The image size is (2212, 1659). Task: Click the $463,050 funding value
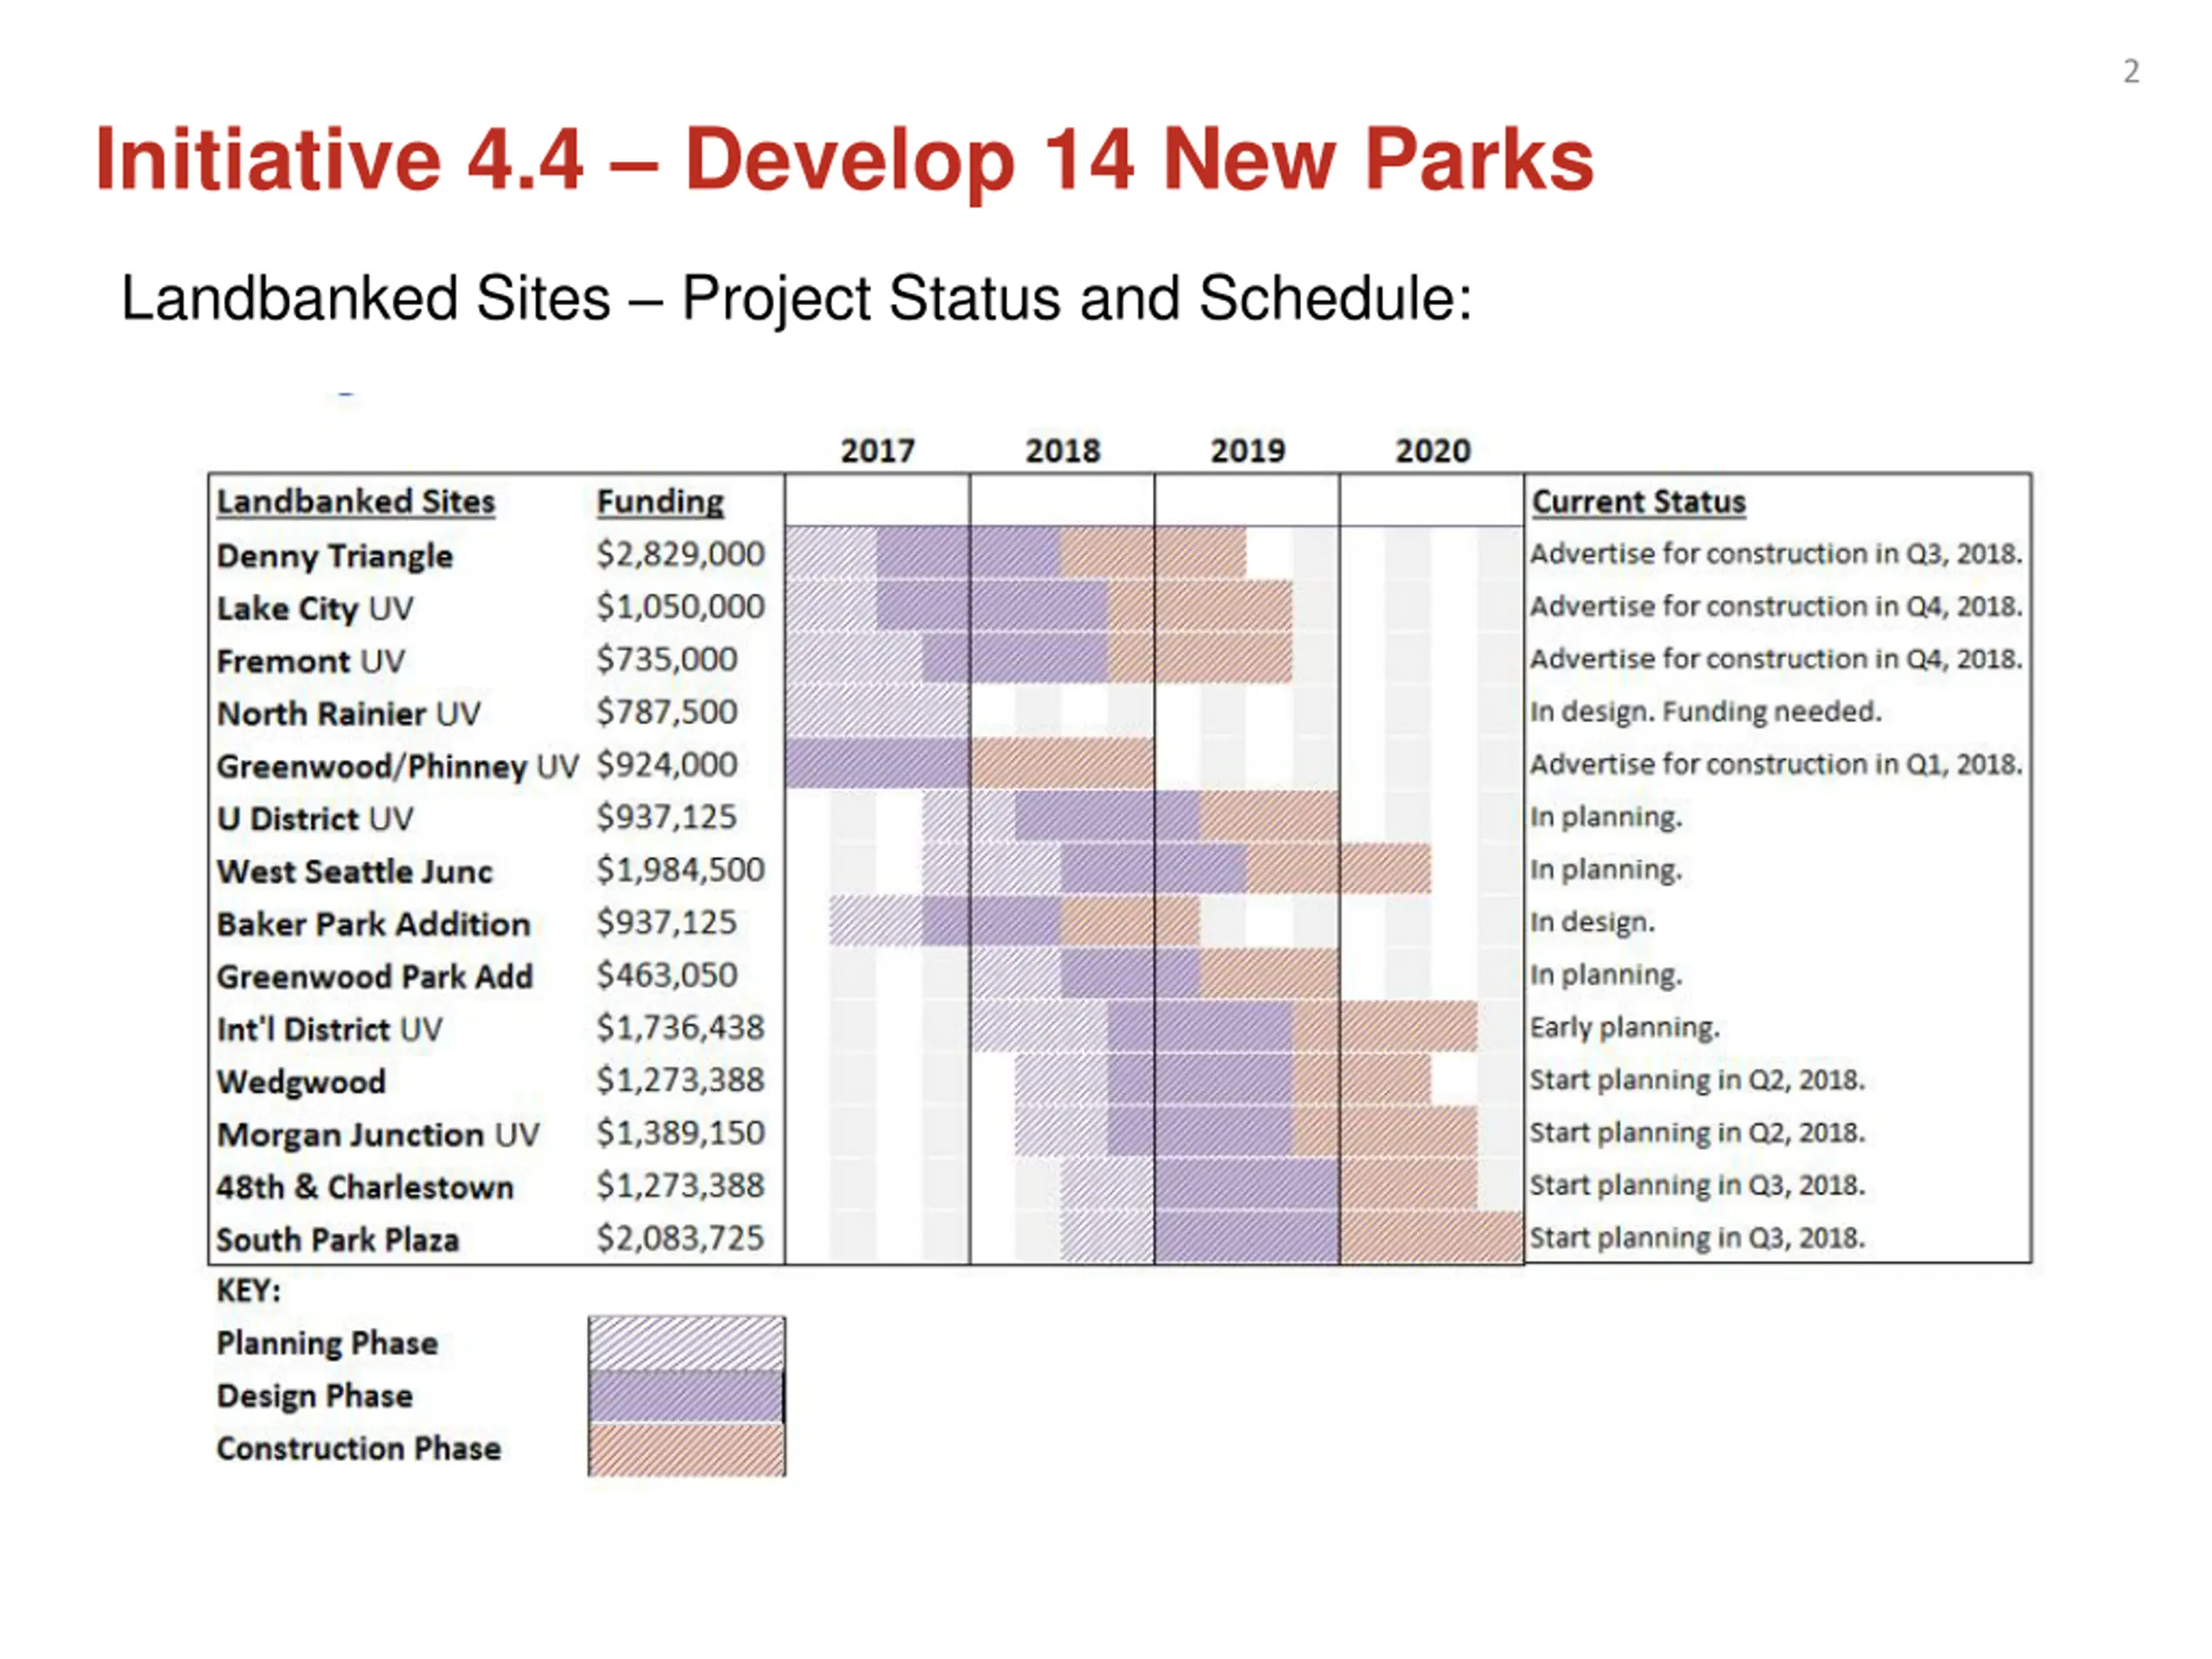pos(667,975)
